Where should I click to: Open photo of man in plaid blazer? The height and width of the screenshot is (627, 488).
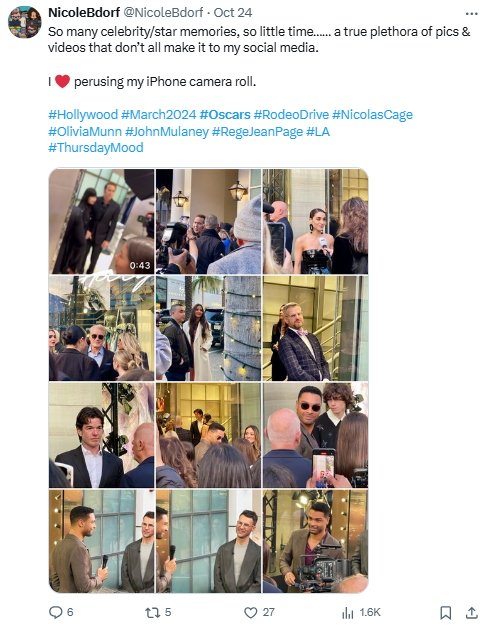(x=315, y=328)
